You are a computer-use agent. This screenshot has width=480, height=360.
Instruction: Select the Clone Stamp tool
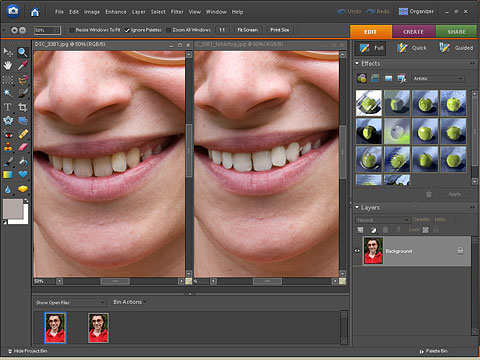point(8,147)
